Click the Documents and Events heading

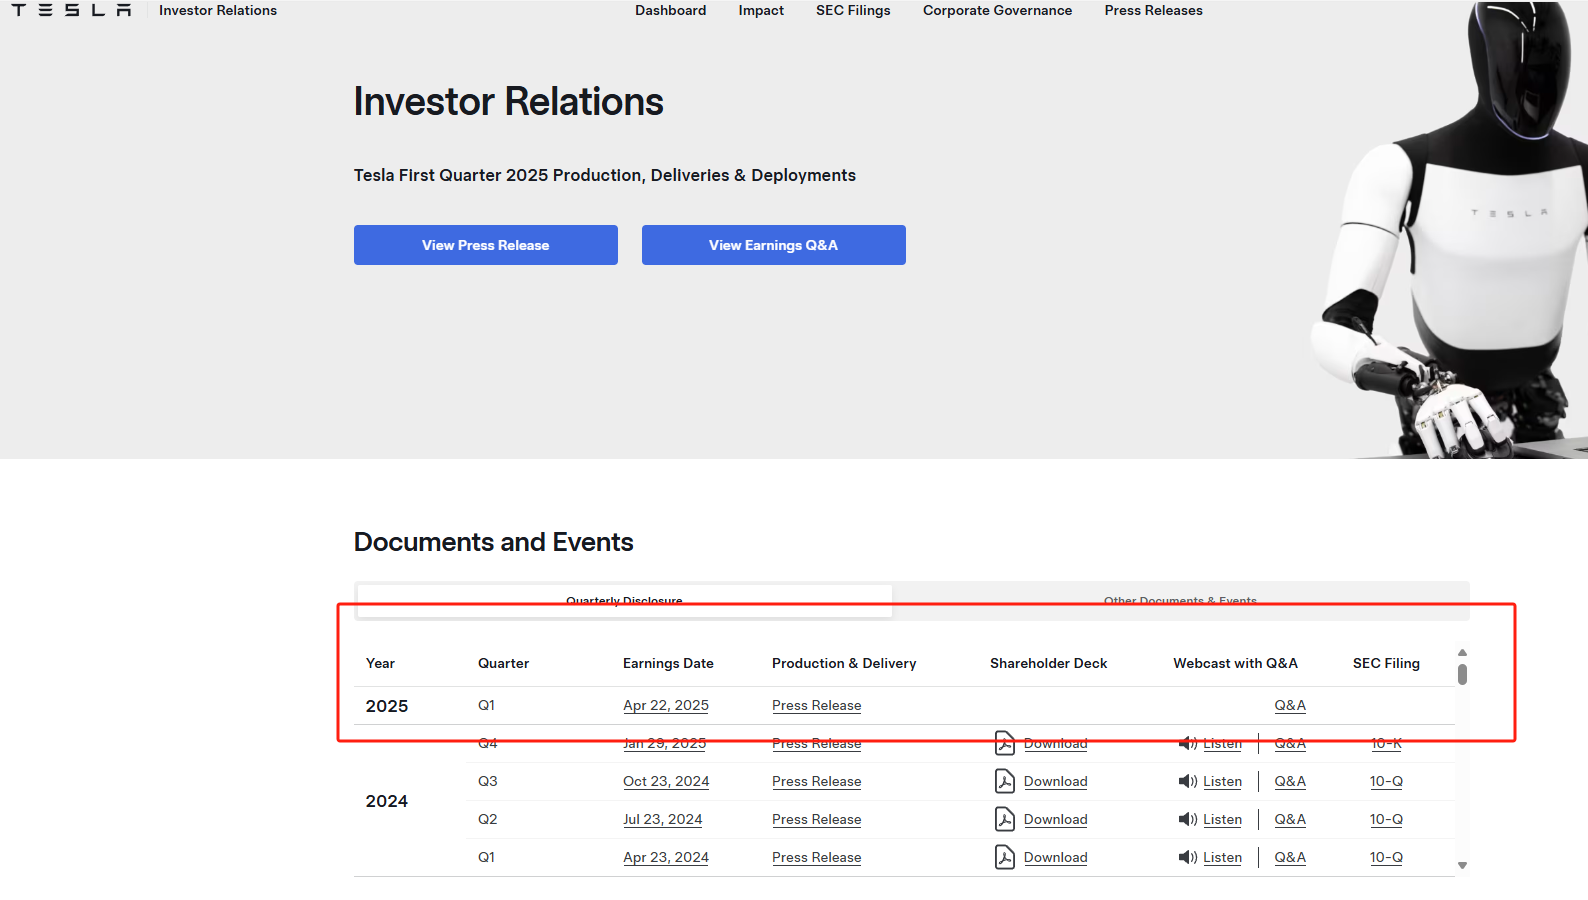tap(494, 542)
